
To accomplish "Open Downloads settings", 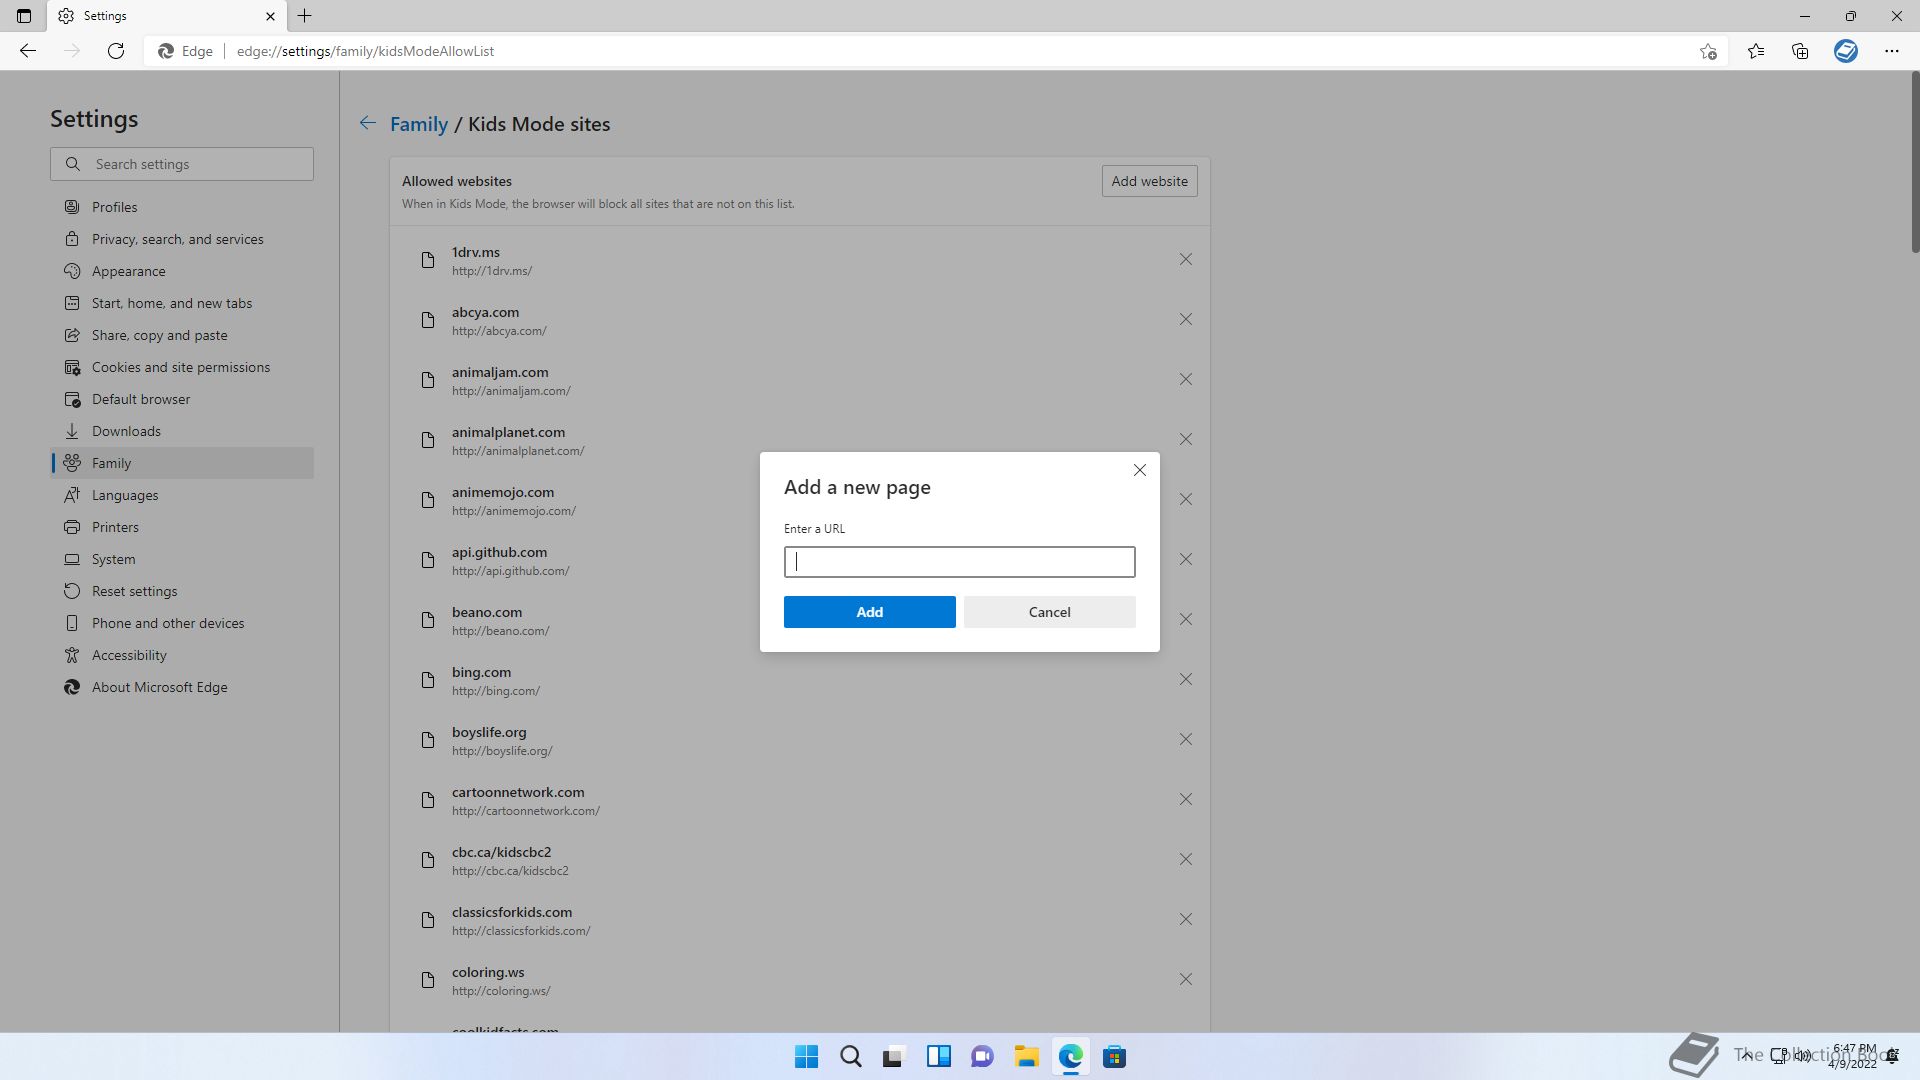I will 182,431.
